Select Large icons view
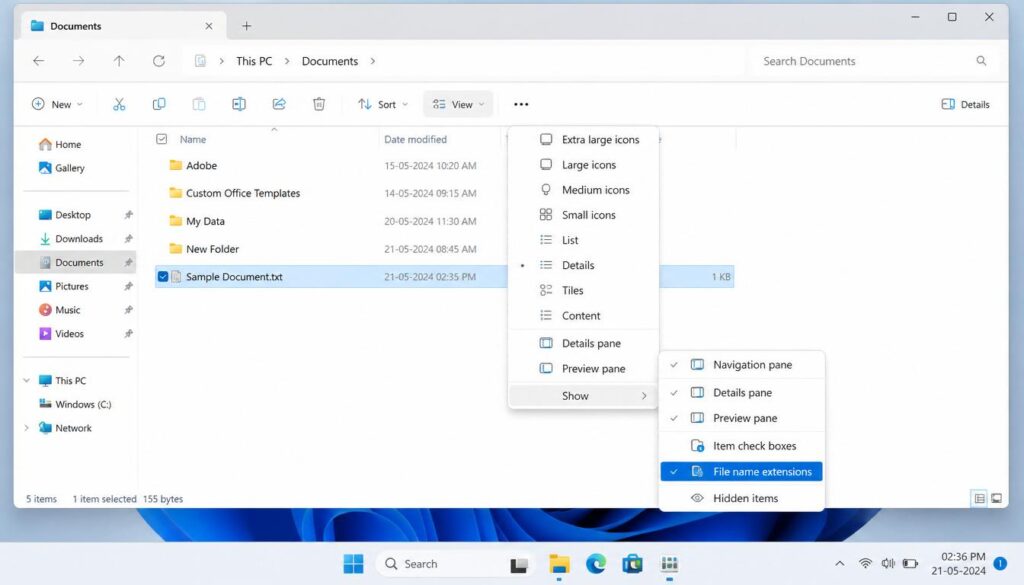The image size is (1024, 585). (x=583, y=165)
